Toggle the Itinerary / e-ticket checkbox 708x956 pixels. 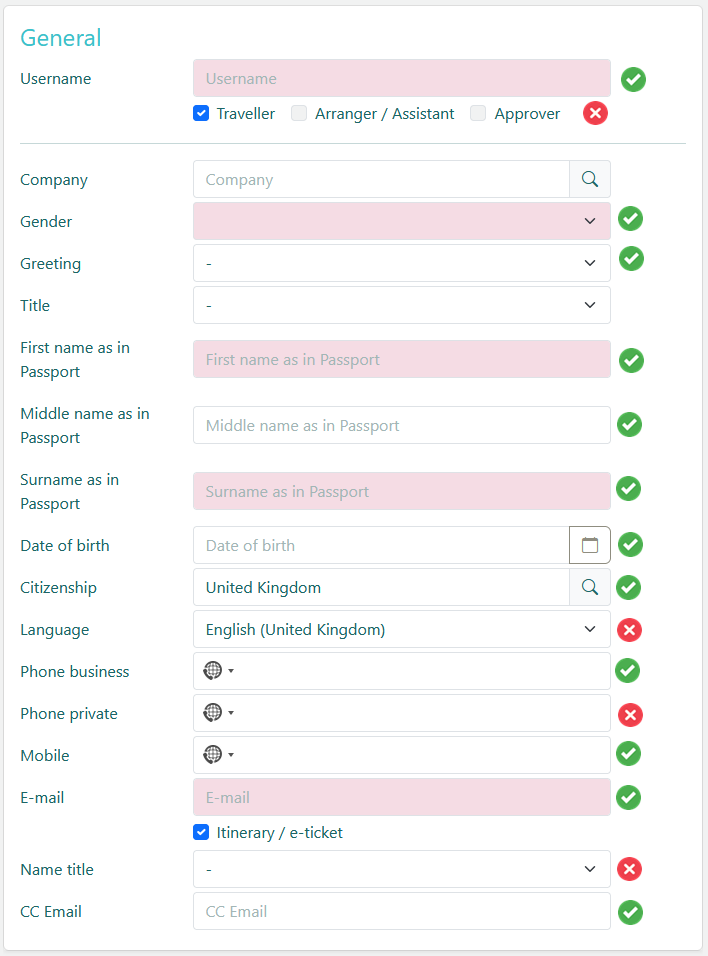pos(201,832)
